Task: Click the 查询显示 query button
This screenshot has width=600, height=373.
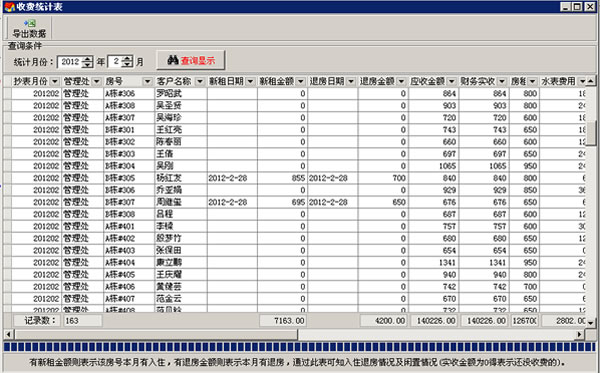Action: point(191,60)
